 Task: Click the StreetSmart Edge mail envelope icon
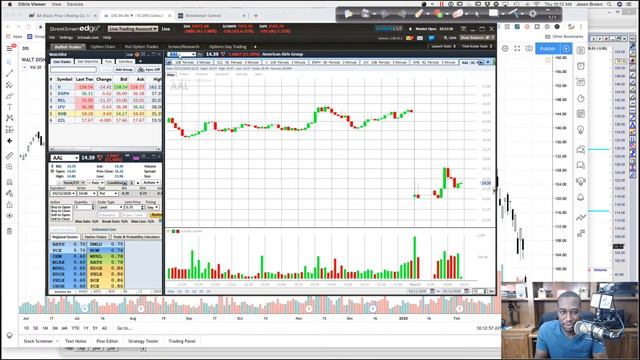coord(420,38)
